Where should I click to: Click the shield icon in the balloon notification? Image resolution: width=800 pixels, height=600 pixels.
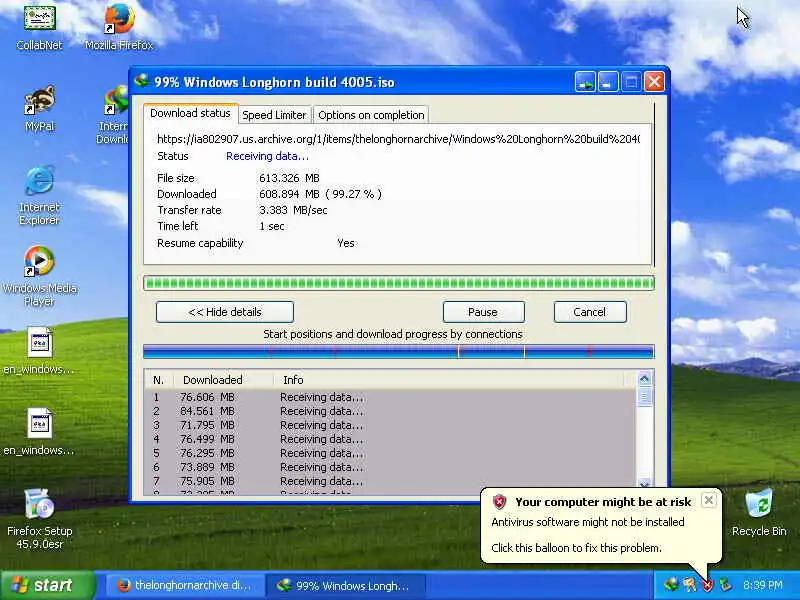tap(499, 502)
